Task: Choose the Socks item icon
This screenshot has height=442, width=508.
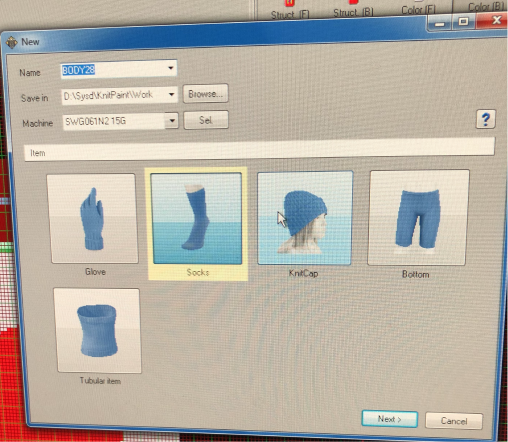Action: (196, 219)
